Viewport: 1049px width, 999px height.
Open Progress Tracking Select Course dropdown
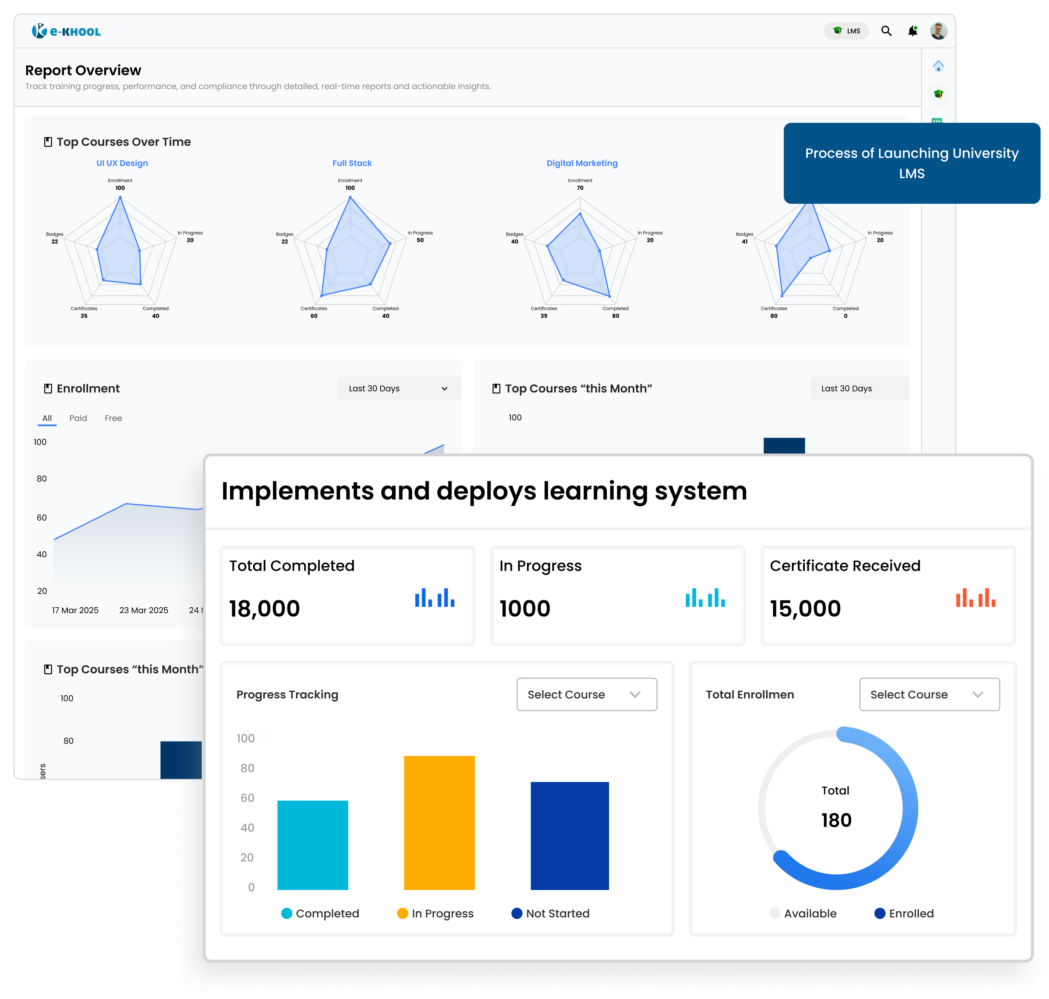click(x=586, y=694)
